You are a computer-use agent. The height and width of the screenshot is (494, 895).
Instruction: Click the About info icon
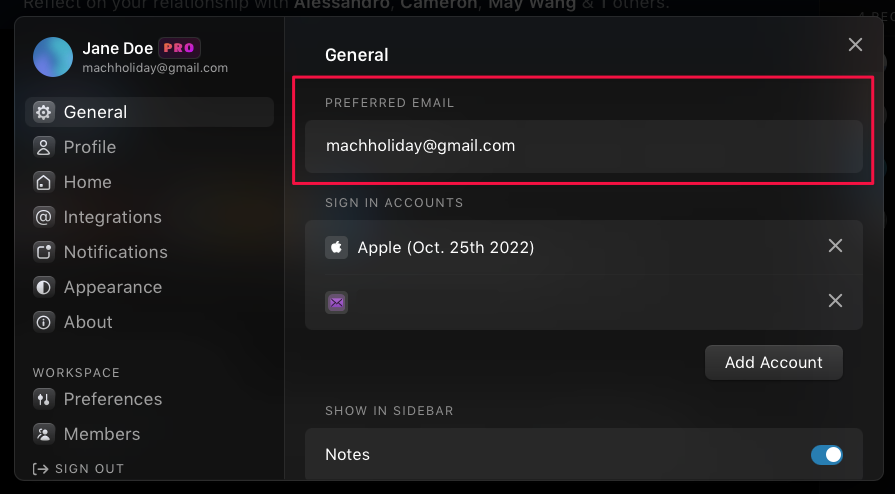click(43, 322)
